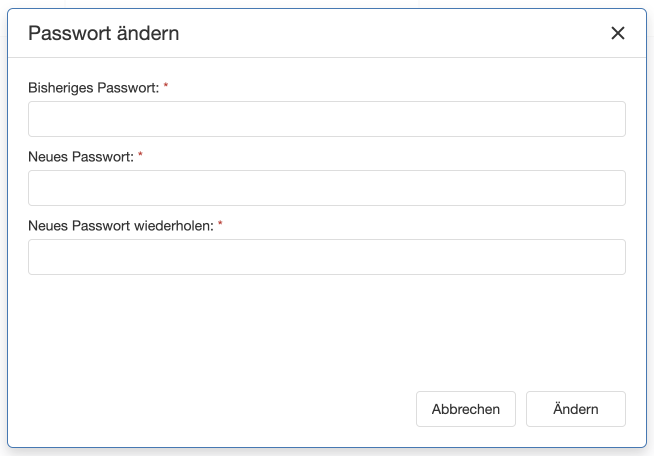Focus the Neues Passwort text box
This screenshot has width=654, height=456.
(326, 188)
